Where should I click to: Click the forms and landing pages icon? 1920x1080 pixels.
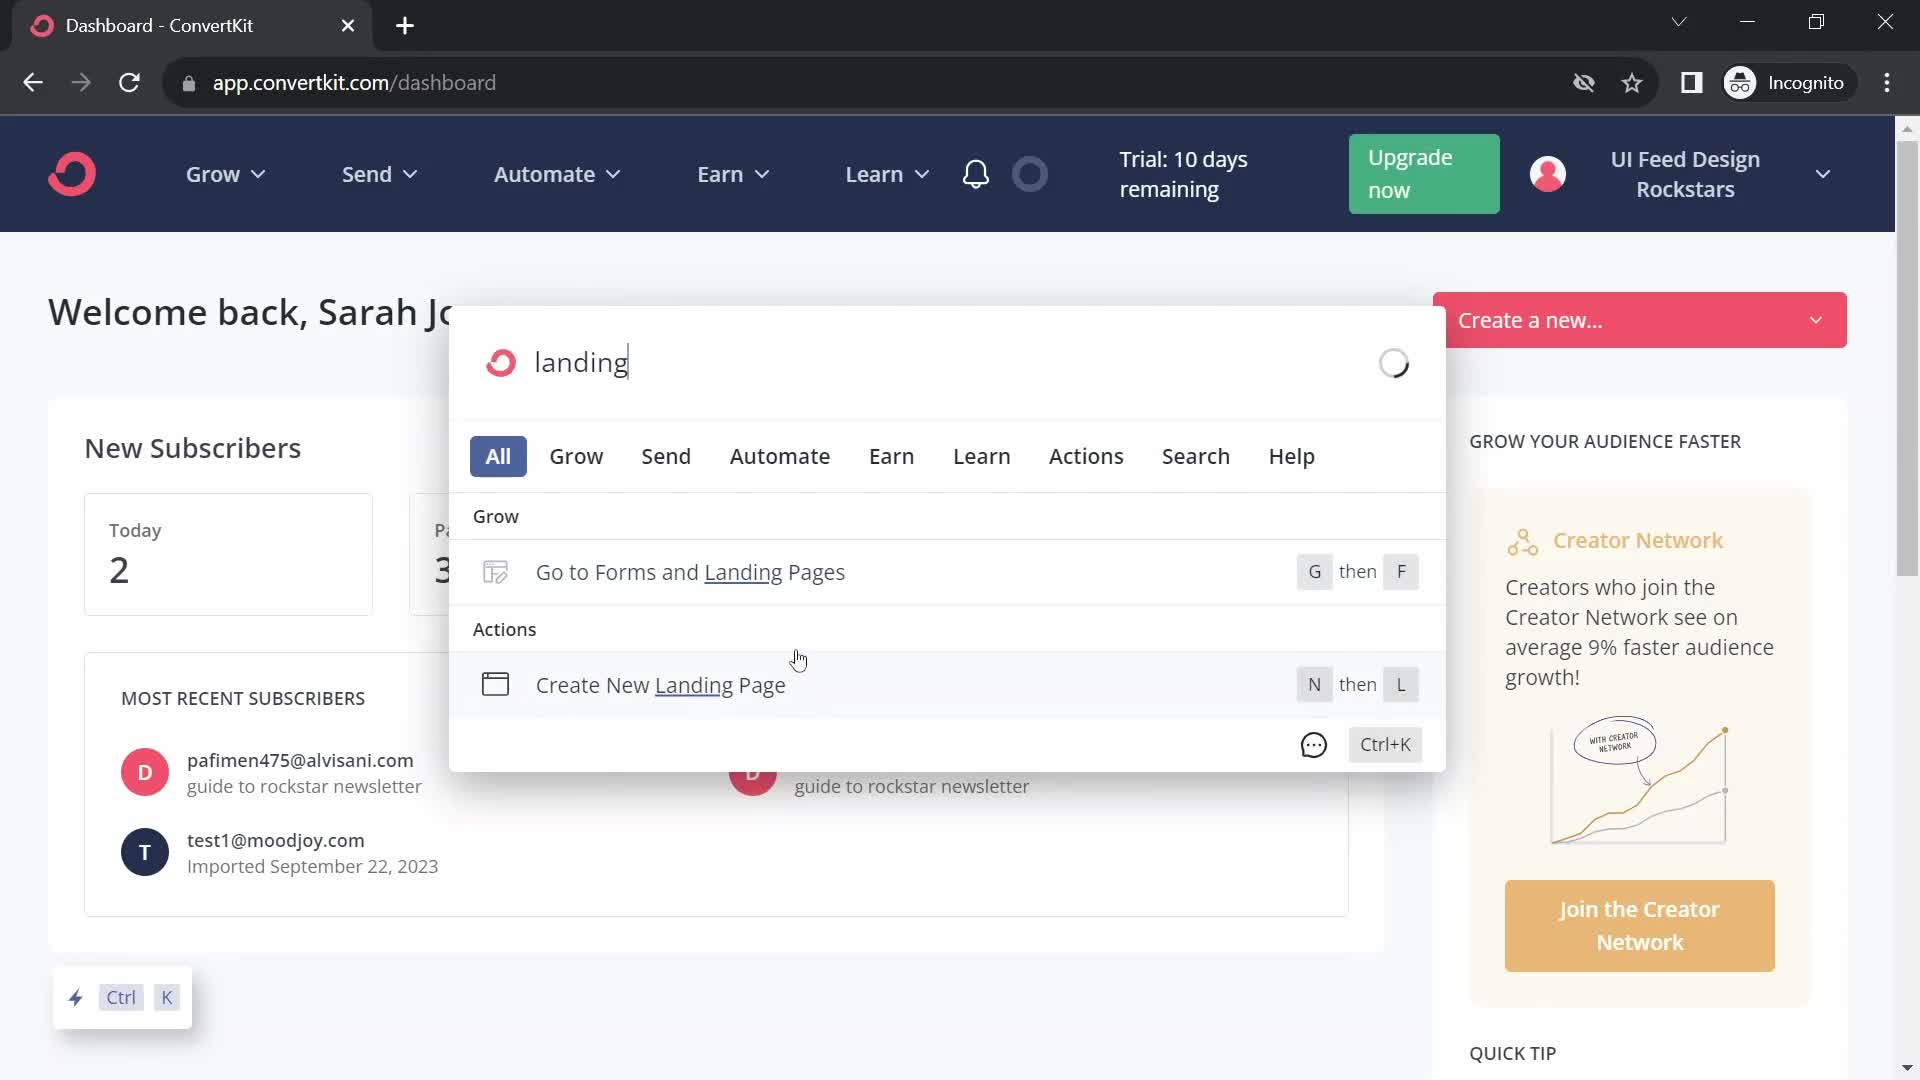tap(495, 571)
